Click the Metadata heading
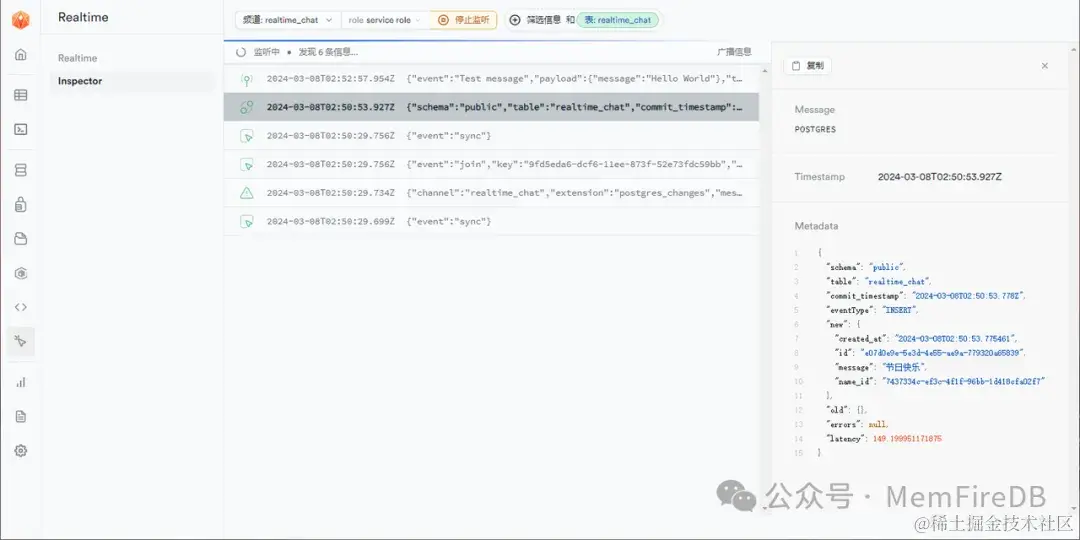The image size is (1080, 540). pyautogui.click(x=816, y=226)
